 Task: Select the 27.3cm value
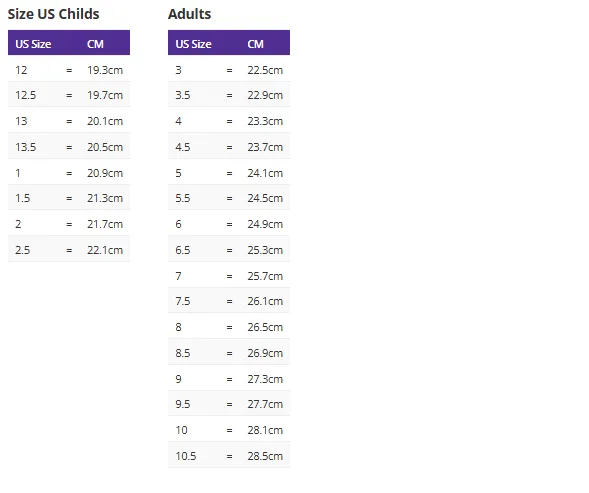point(265,379)
